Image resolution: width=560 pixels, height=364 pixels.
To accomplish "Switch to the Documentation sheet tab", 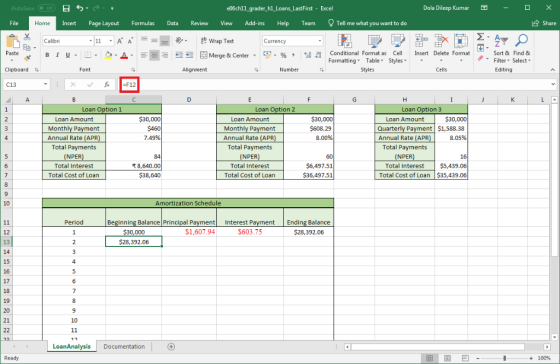I will (x=124, y=346).
